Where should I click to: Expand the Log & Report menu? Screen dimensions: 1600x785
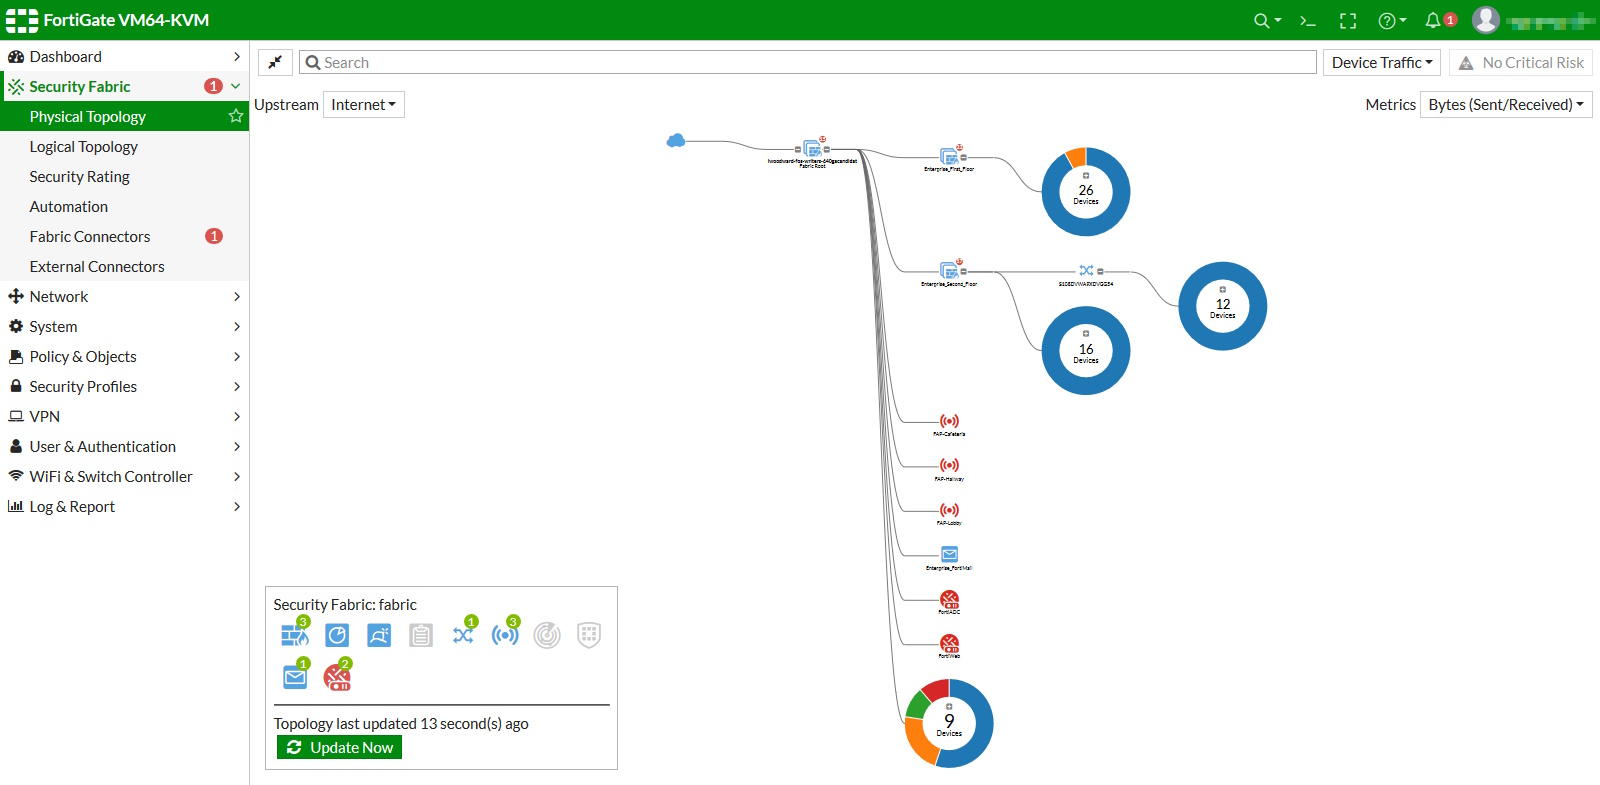(x=124, y=506)
